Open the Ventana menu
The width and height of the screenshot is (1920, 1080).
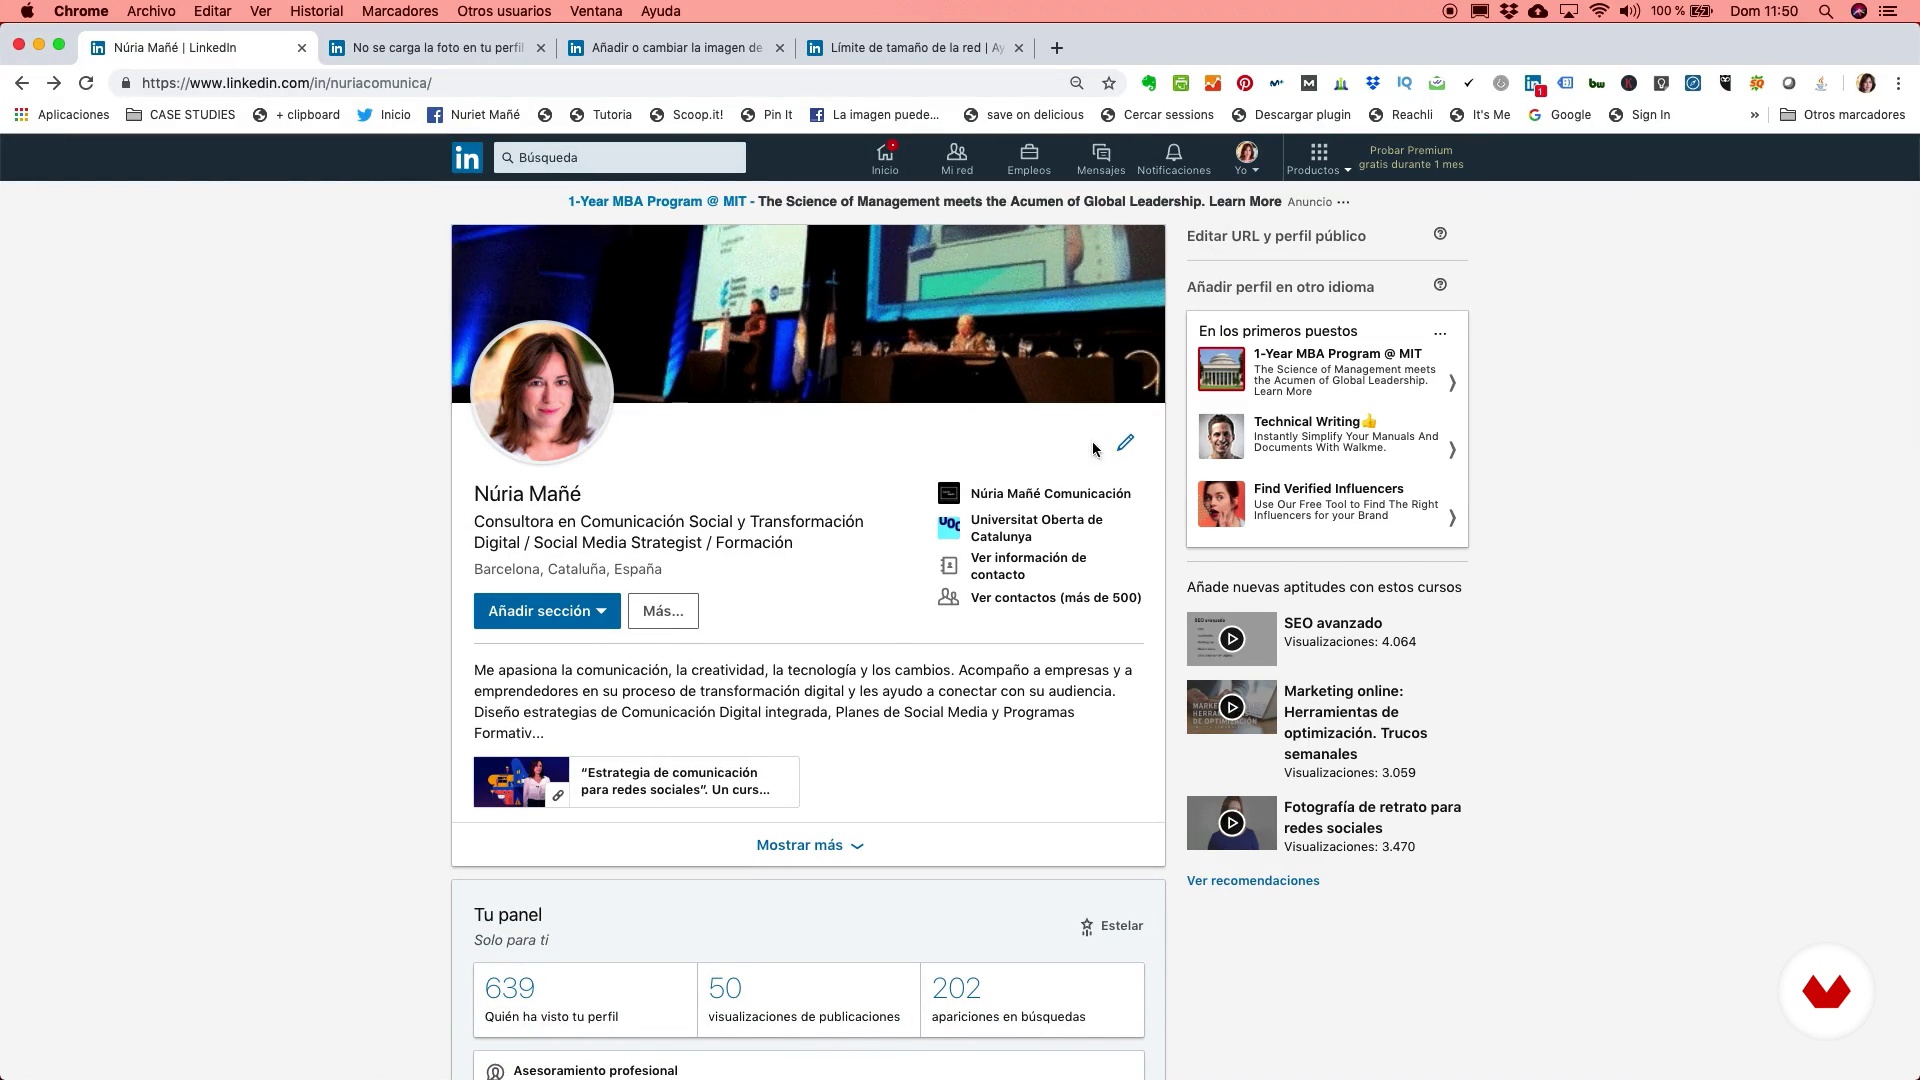point(596,11)
